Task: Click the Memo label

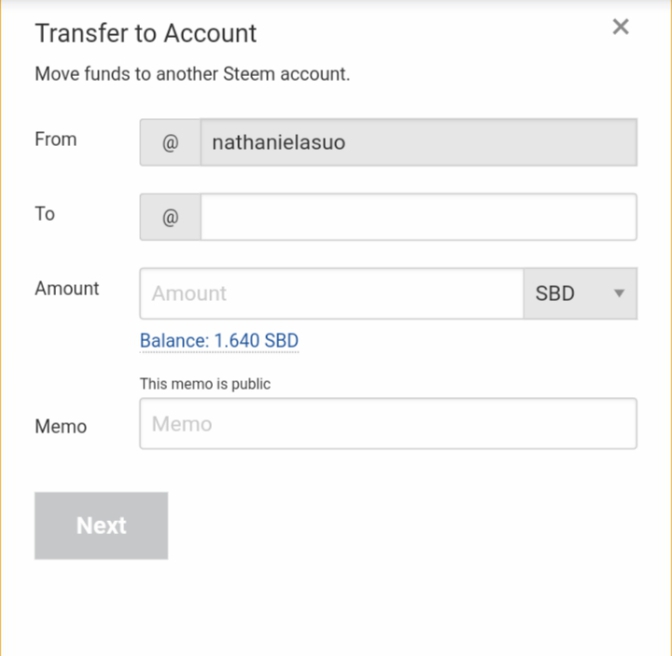Action: [x=61, y=426]
